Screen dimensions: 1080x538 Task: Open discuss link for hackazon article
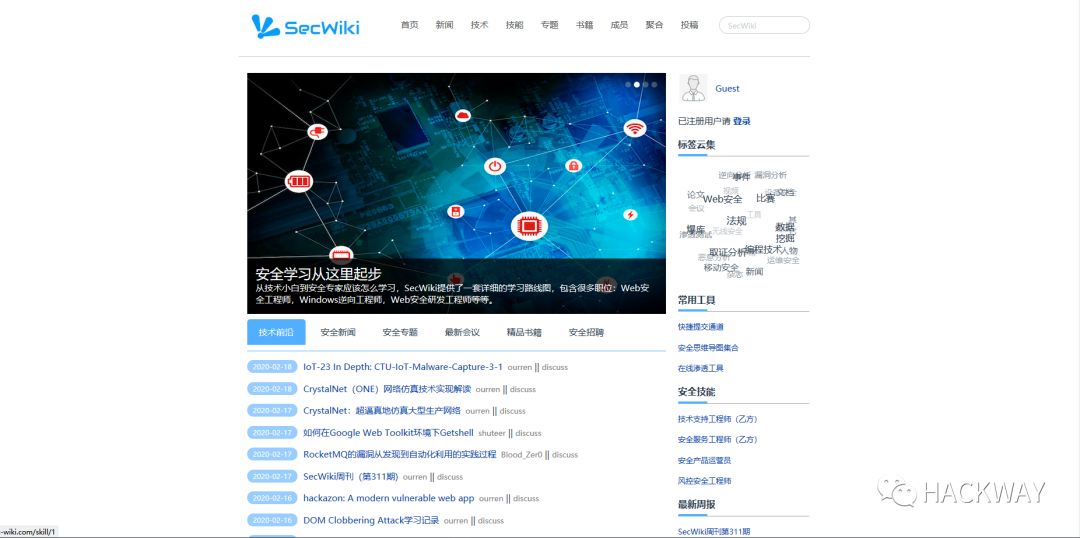[x=526, y=498]
